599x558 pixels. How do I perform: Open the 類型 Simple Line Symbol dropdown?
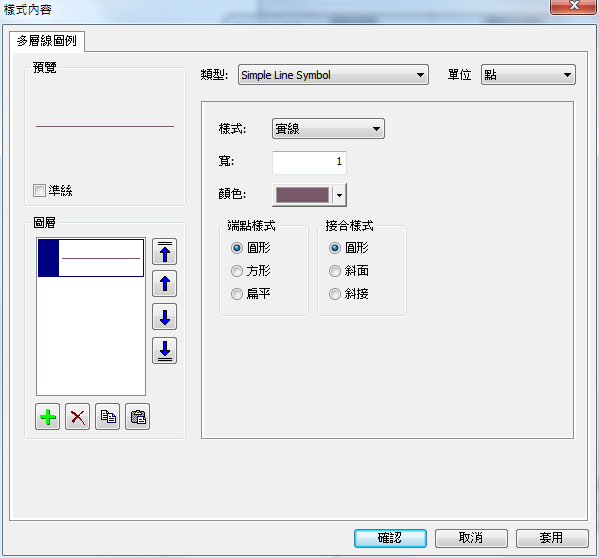[333, 75]
